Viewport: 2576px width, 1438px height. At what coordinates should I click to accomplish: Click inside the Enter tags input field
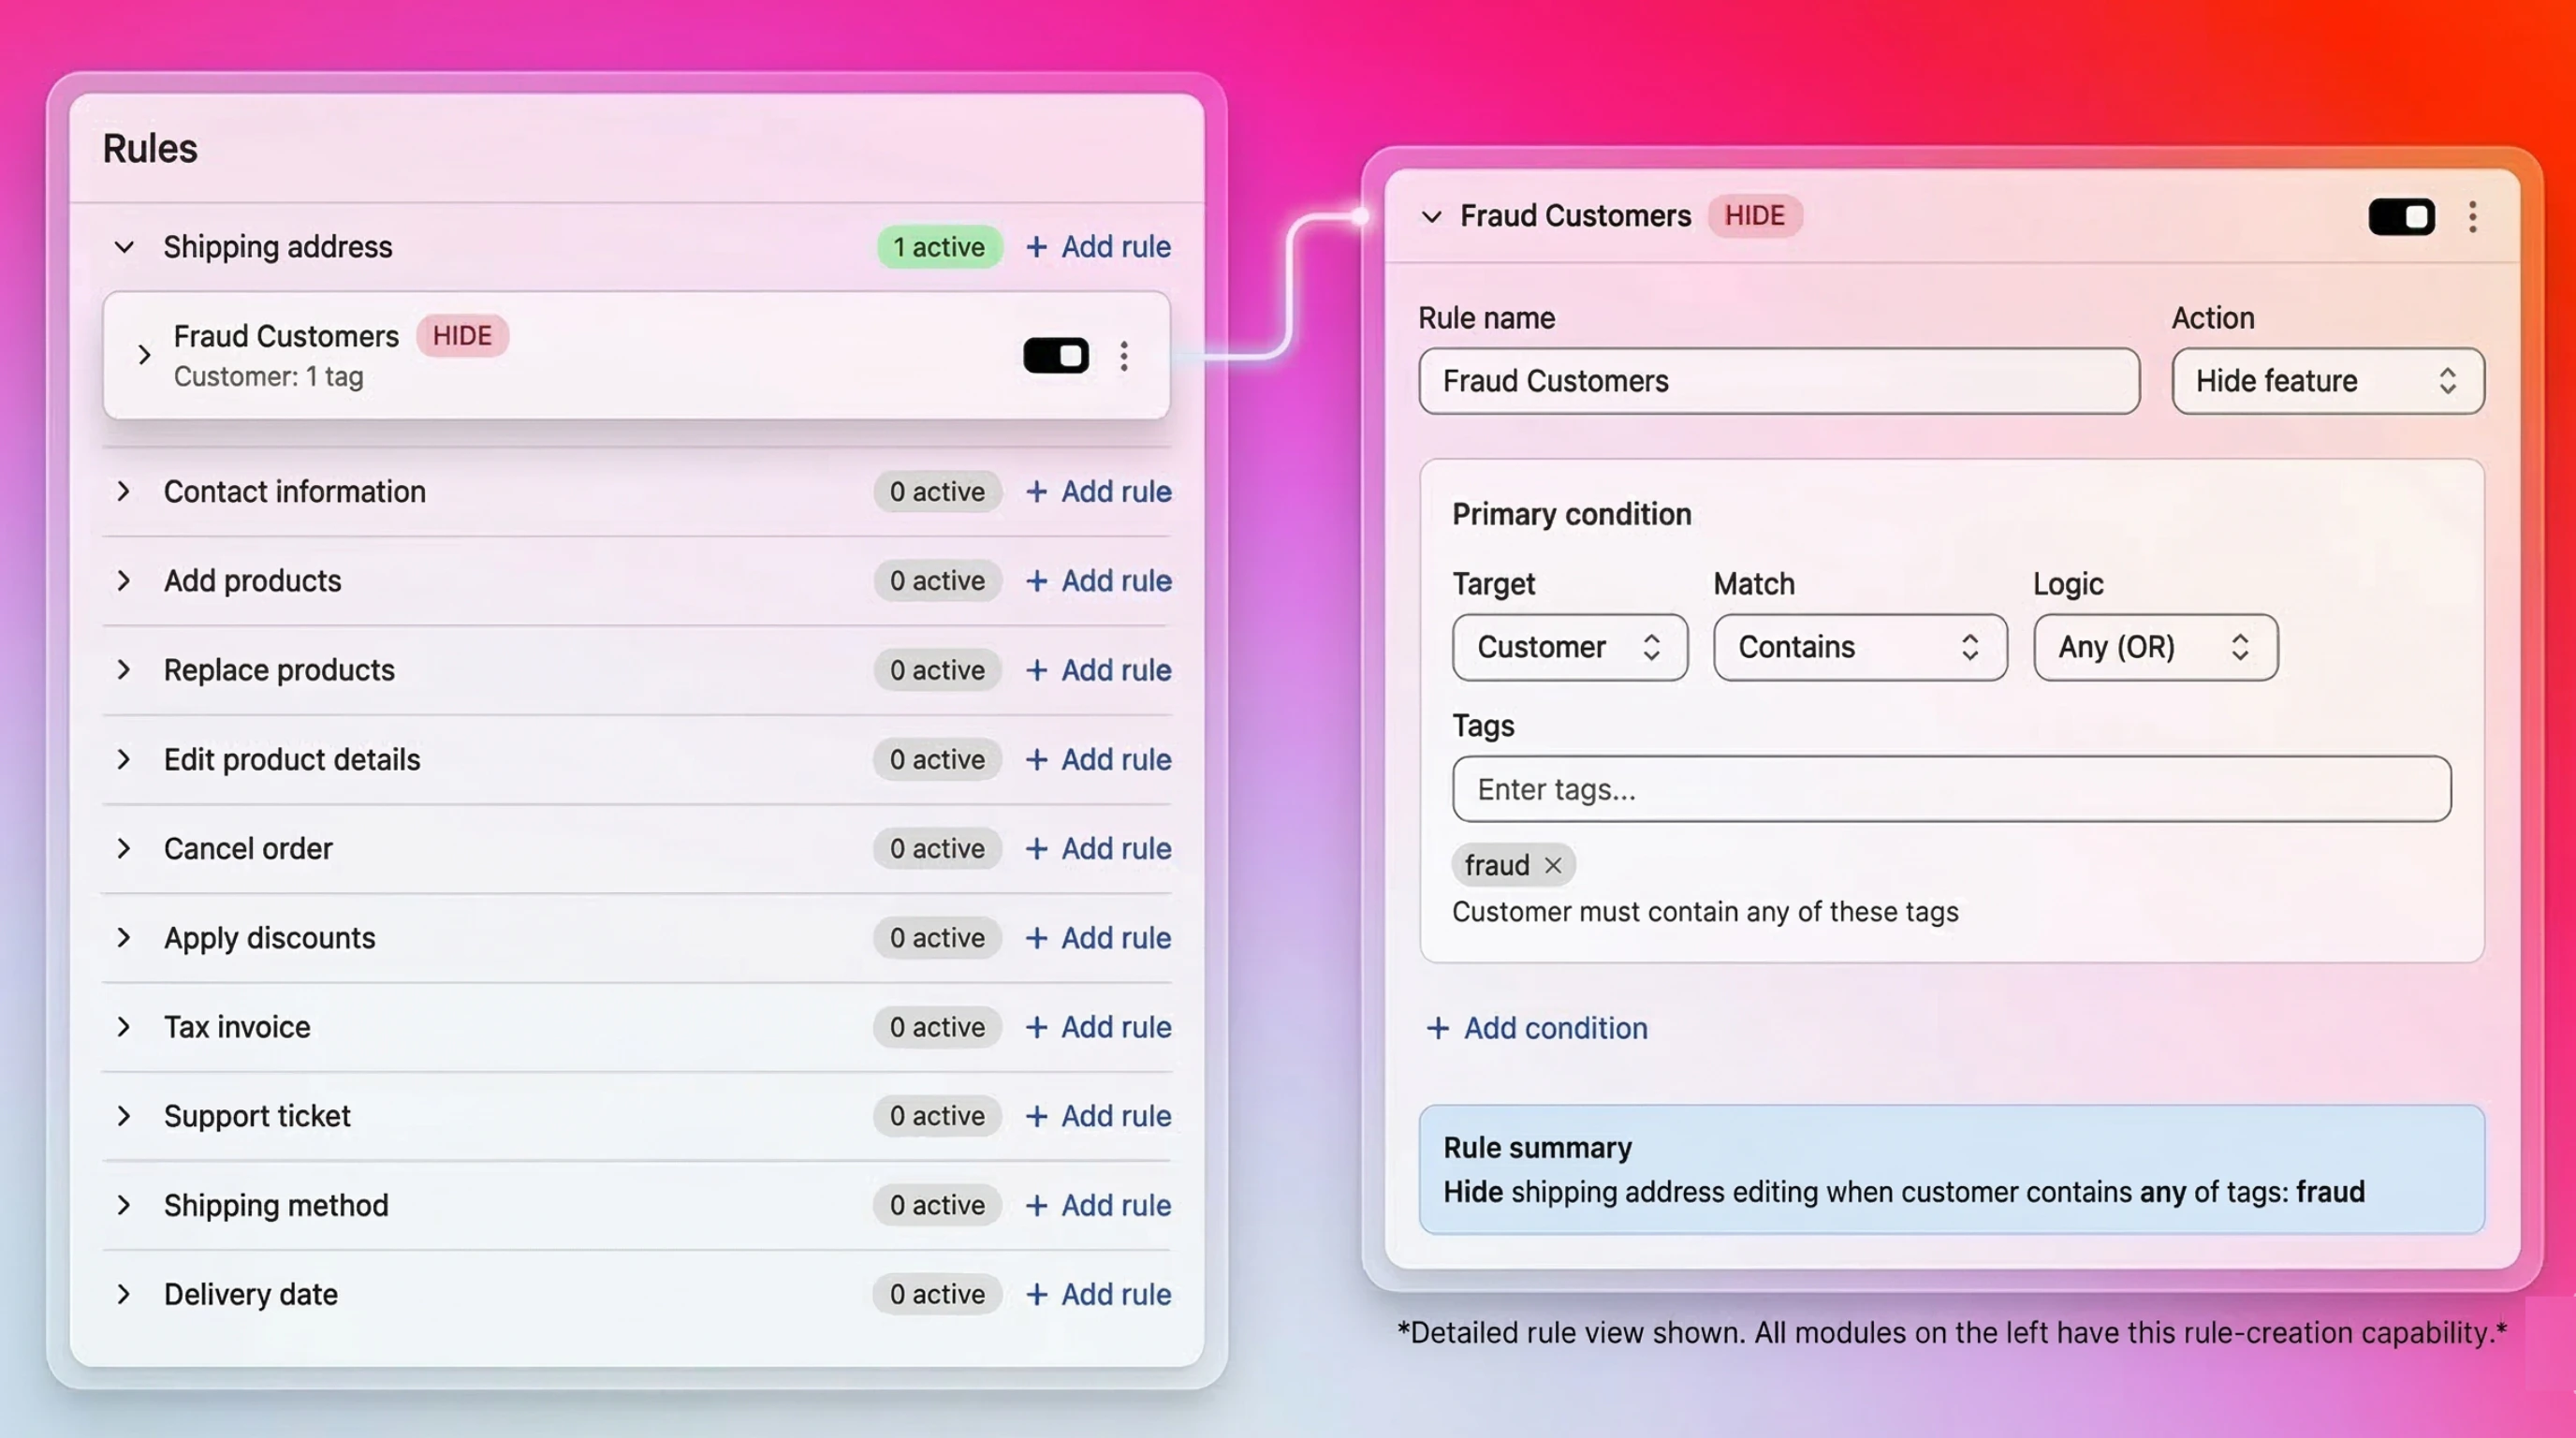coord(1949,789)
